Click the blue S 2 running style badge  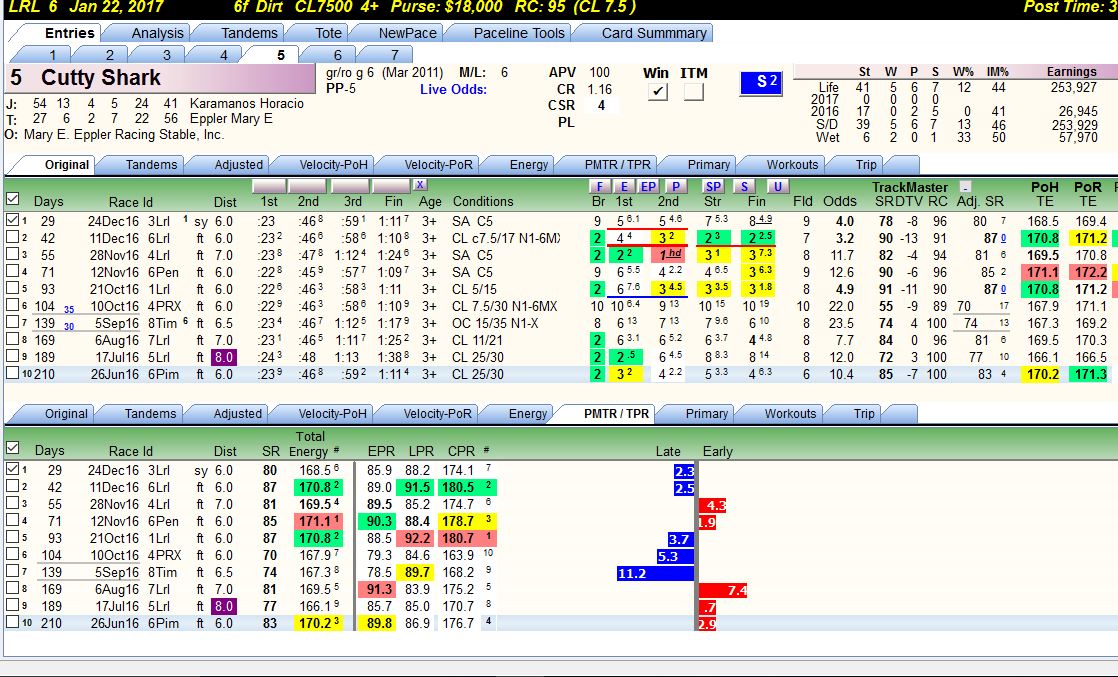(x=761, y=82)
